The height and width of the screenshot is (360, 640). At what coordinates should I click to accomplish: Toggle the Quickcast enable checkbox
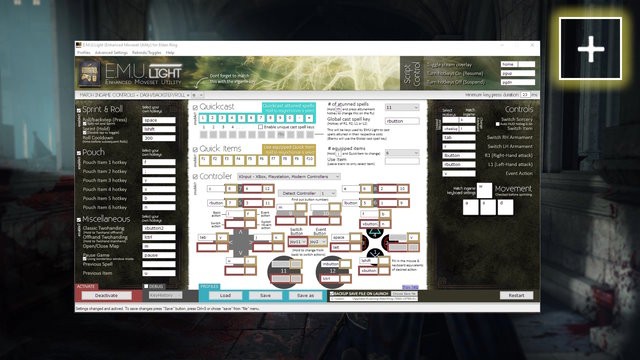pyautogui.click(x=195, y=107)
